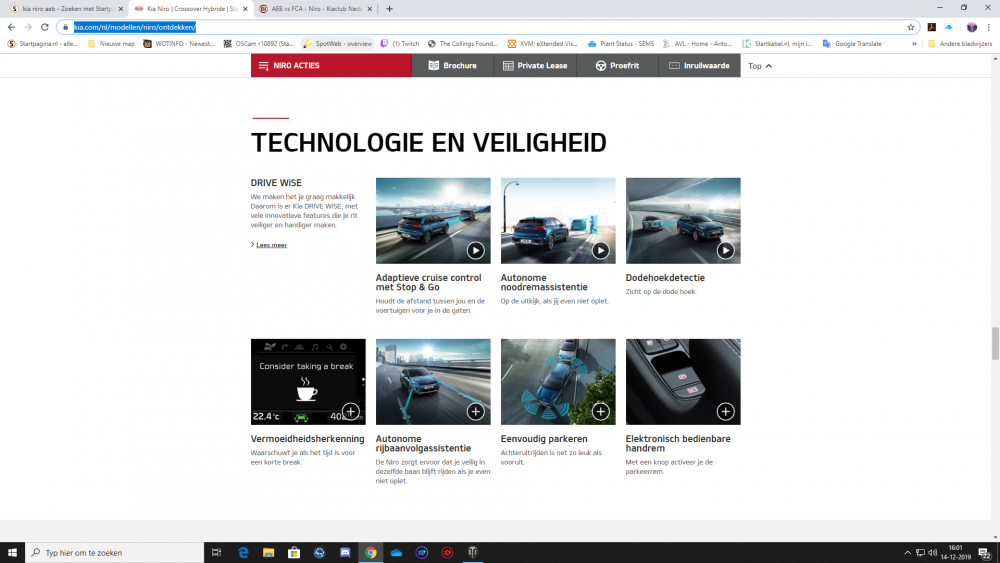1000x563 pixels.
Task: Expand the Vermoeidheidsherkenning plus icon
Action: point(350,411)
